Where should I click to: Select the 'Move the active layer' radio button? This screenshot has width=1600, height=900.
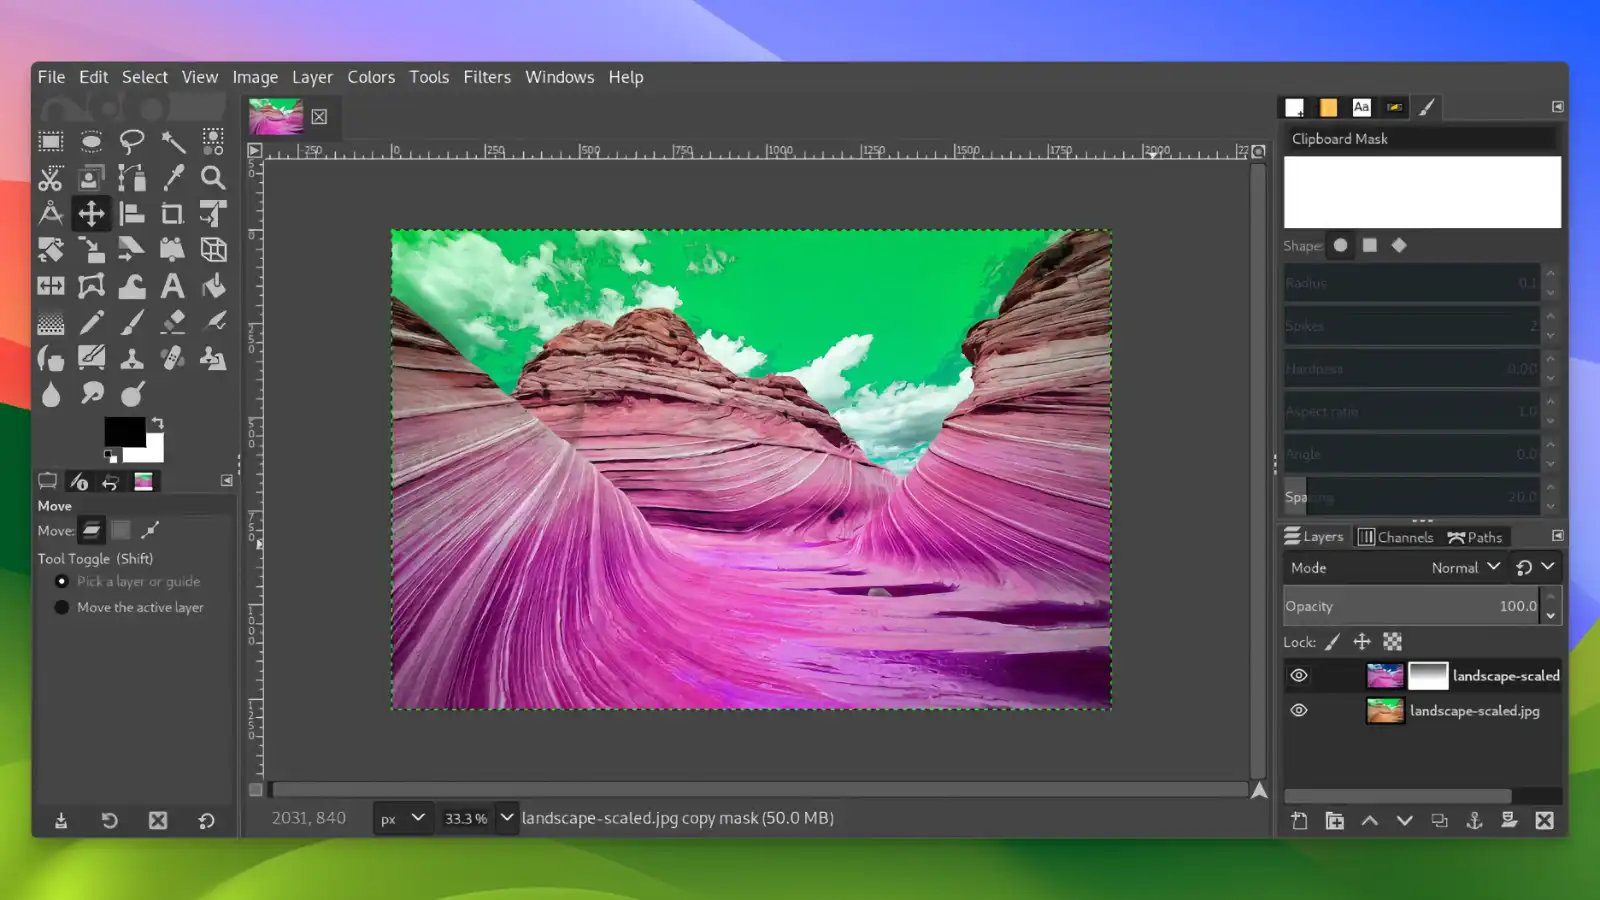pyautogui.click(x=62, y=607)
